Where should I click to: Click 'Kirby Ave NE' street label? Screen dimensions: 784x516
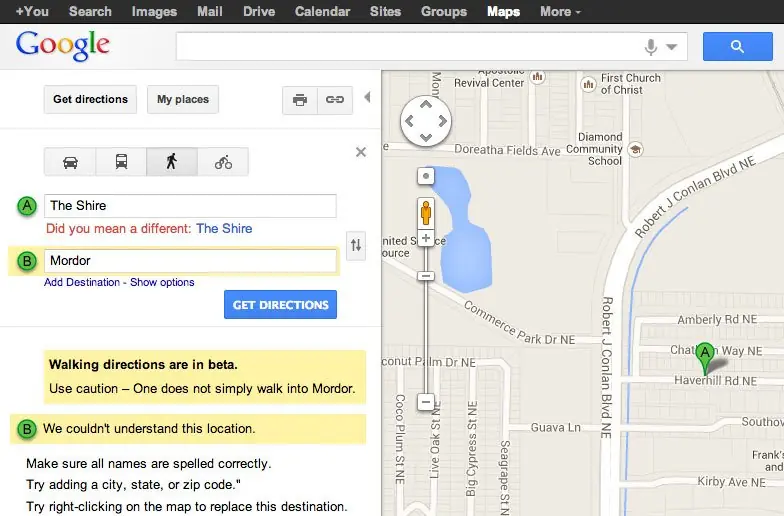click(732, 482)
